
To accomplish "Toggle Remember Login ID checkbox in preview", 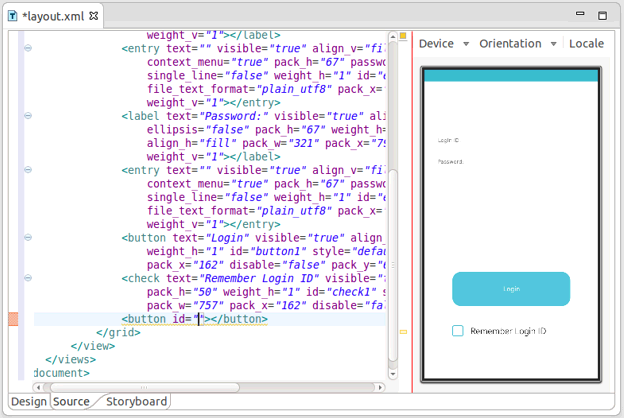I will click(x=458, y=331).
